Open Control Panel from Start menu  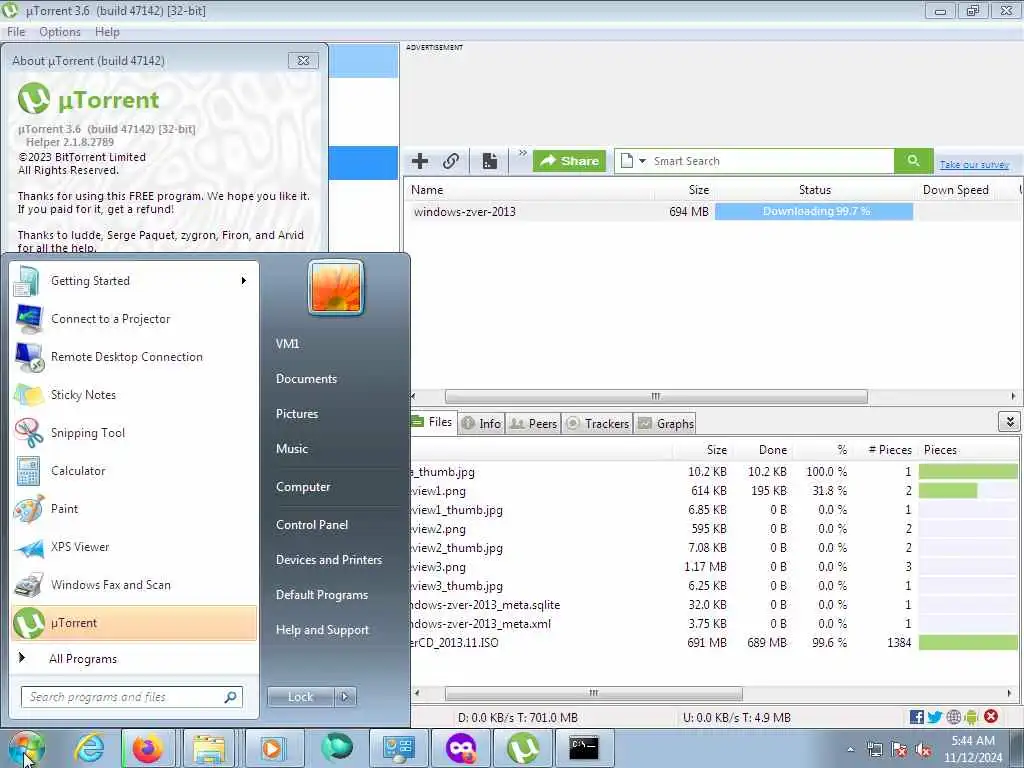(312, 524)
